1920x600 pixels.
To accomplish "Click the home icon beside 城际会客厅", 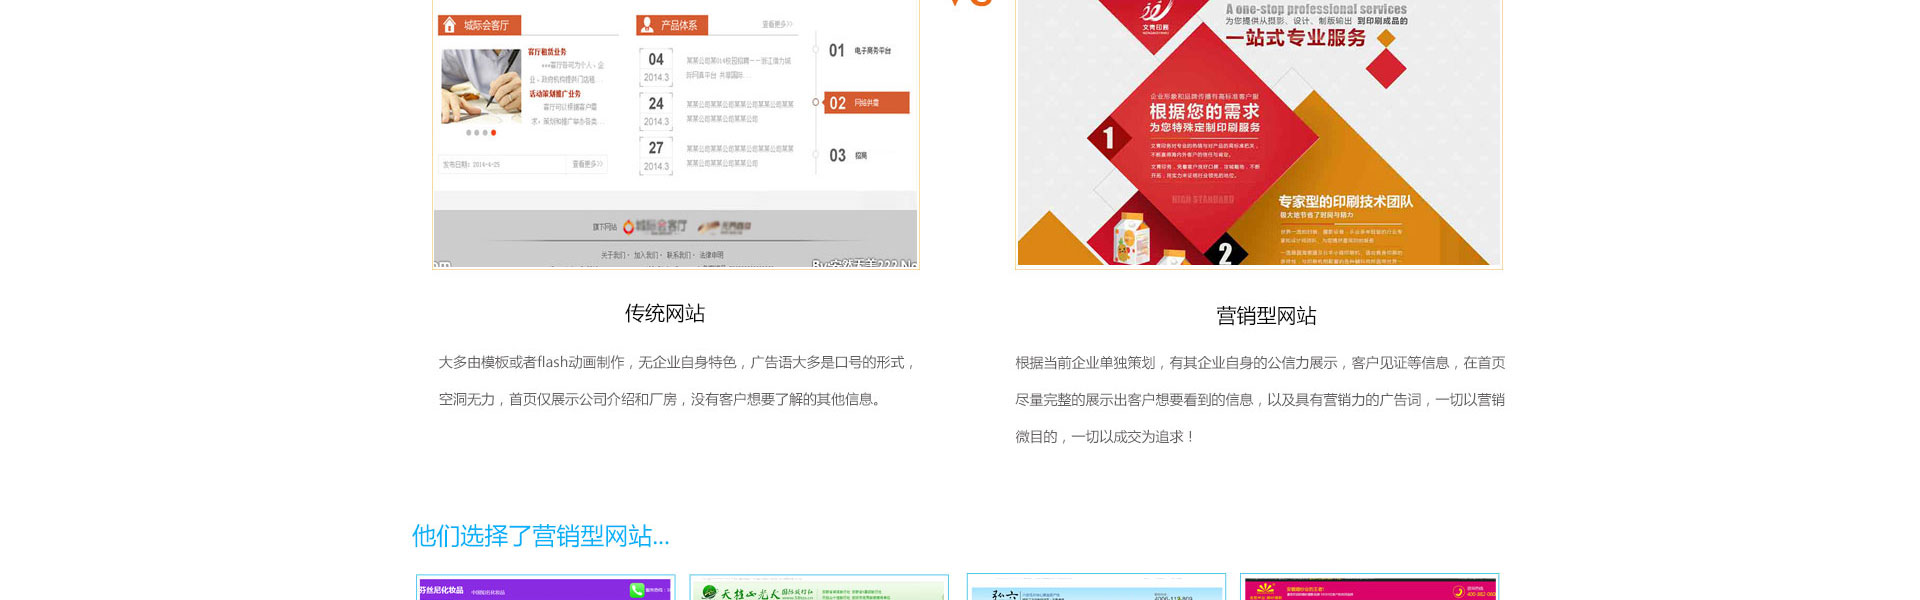I will click(x=450, y=25).
